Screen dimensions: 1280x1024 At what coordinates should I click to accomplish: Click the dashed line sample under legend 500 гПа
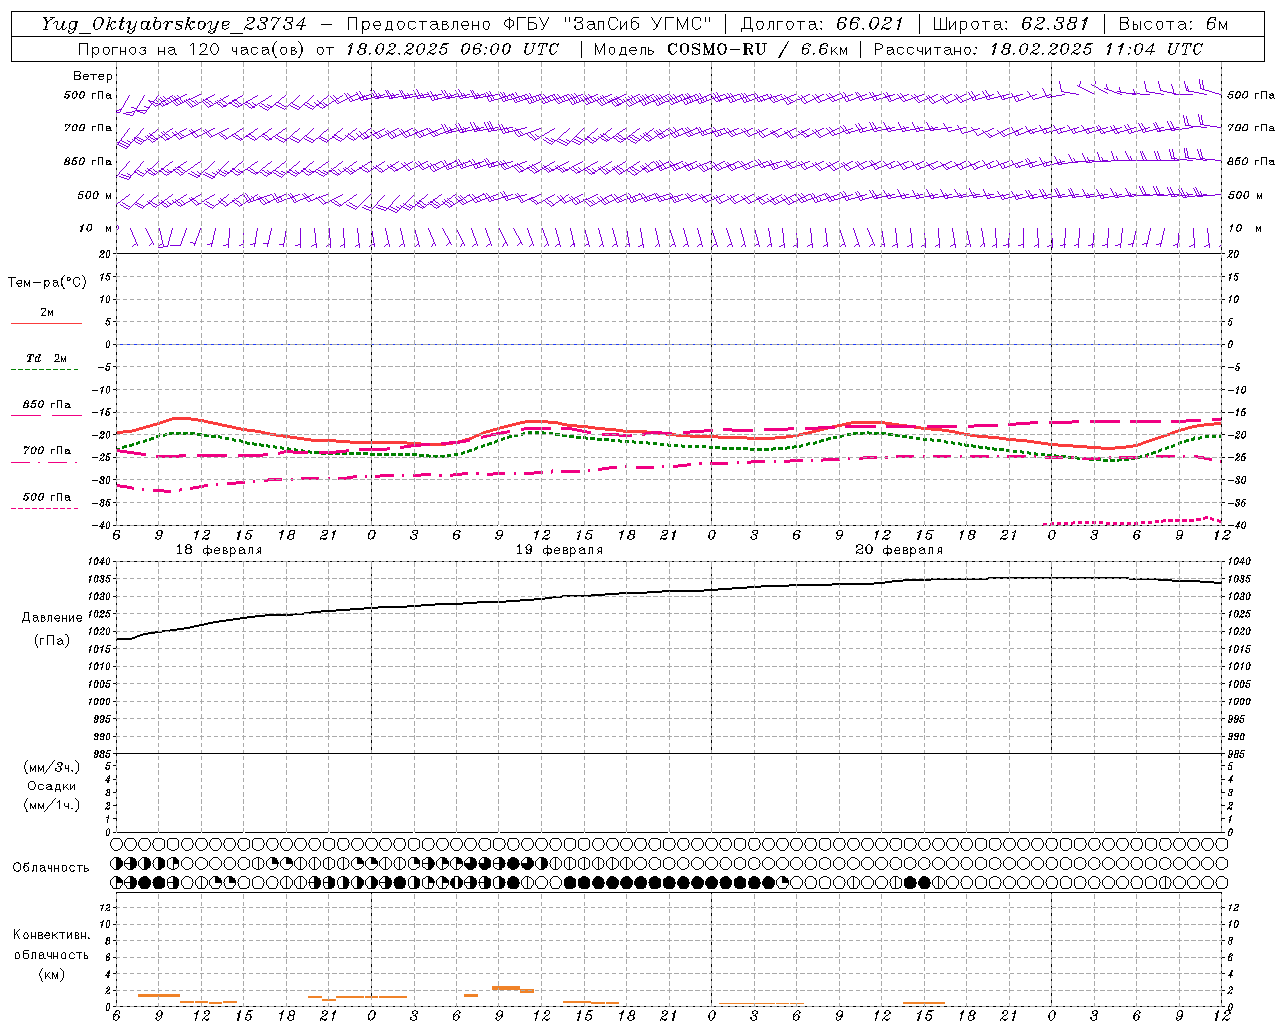coord(45,509)
